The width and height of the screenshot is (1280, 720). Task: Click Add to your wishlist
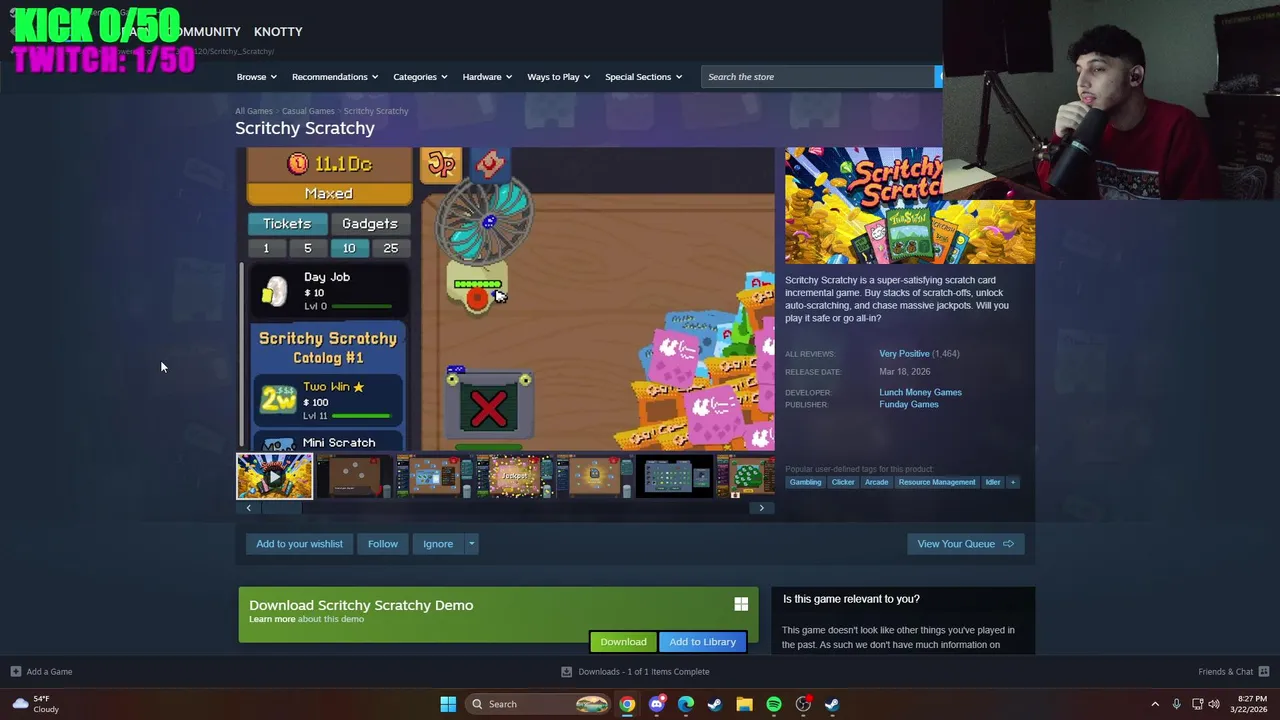tap(299, 544)
